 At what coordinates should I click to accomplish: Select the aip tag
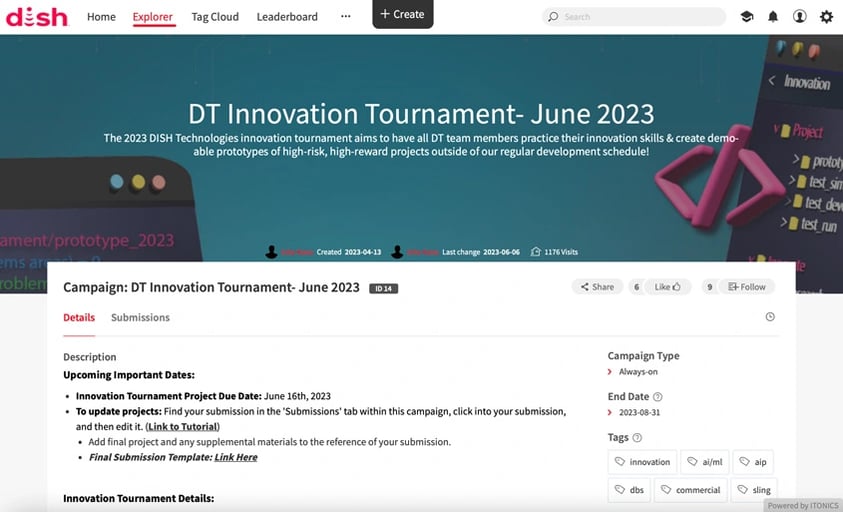point(753,462)
